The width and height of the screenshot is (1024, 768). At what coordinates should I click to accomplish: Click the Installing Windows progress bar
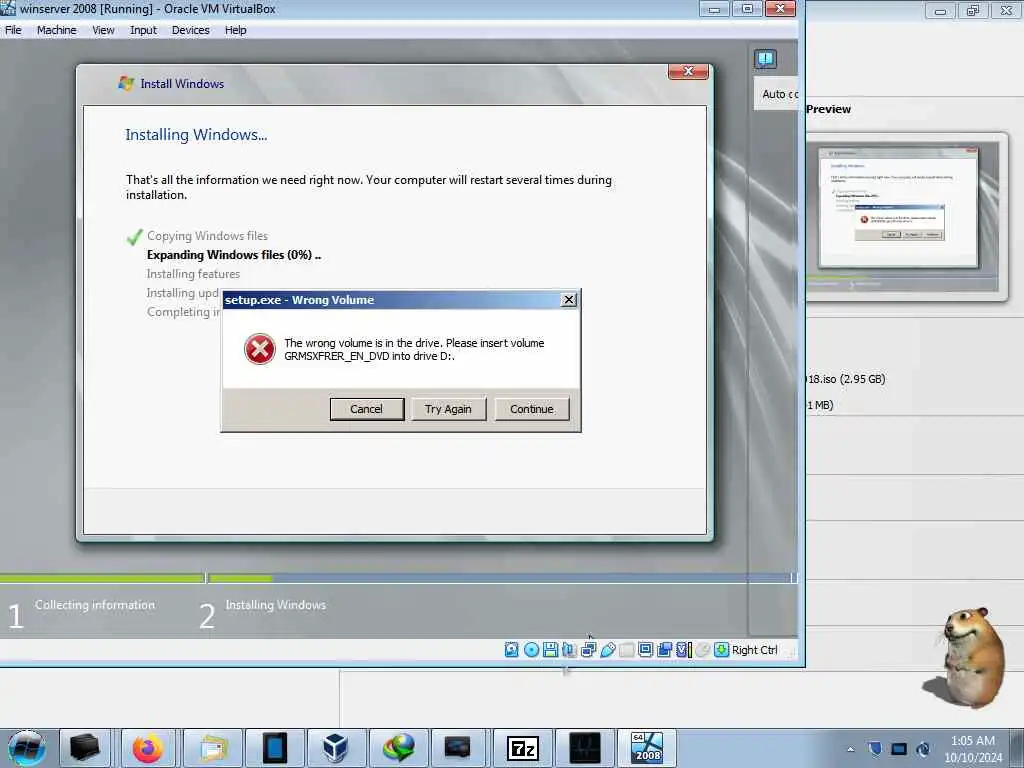tap(502, 578)
